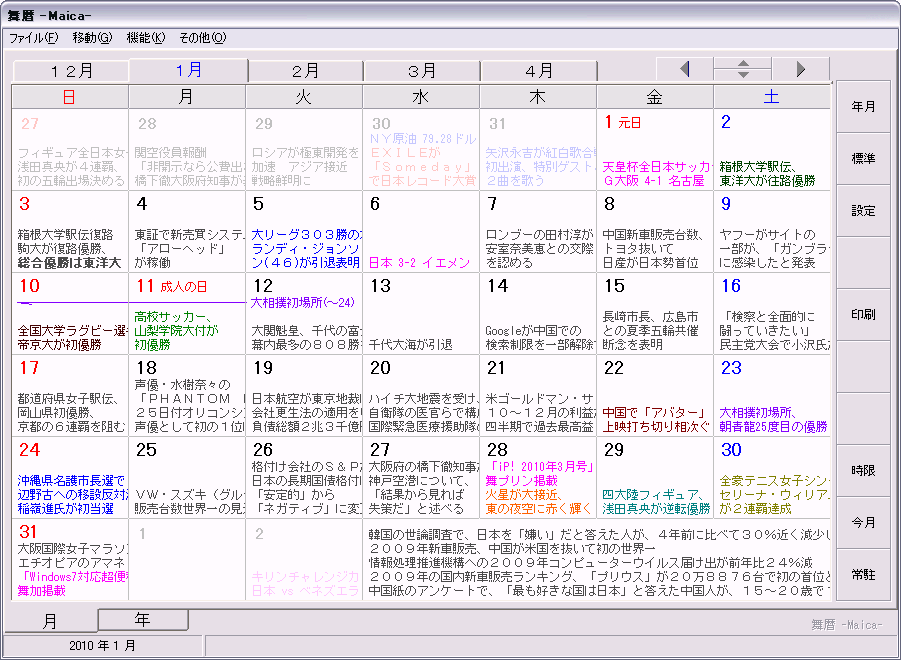
Task: Click the up/down year stepper arrows
Action: click(742, 70)
